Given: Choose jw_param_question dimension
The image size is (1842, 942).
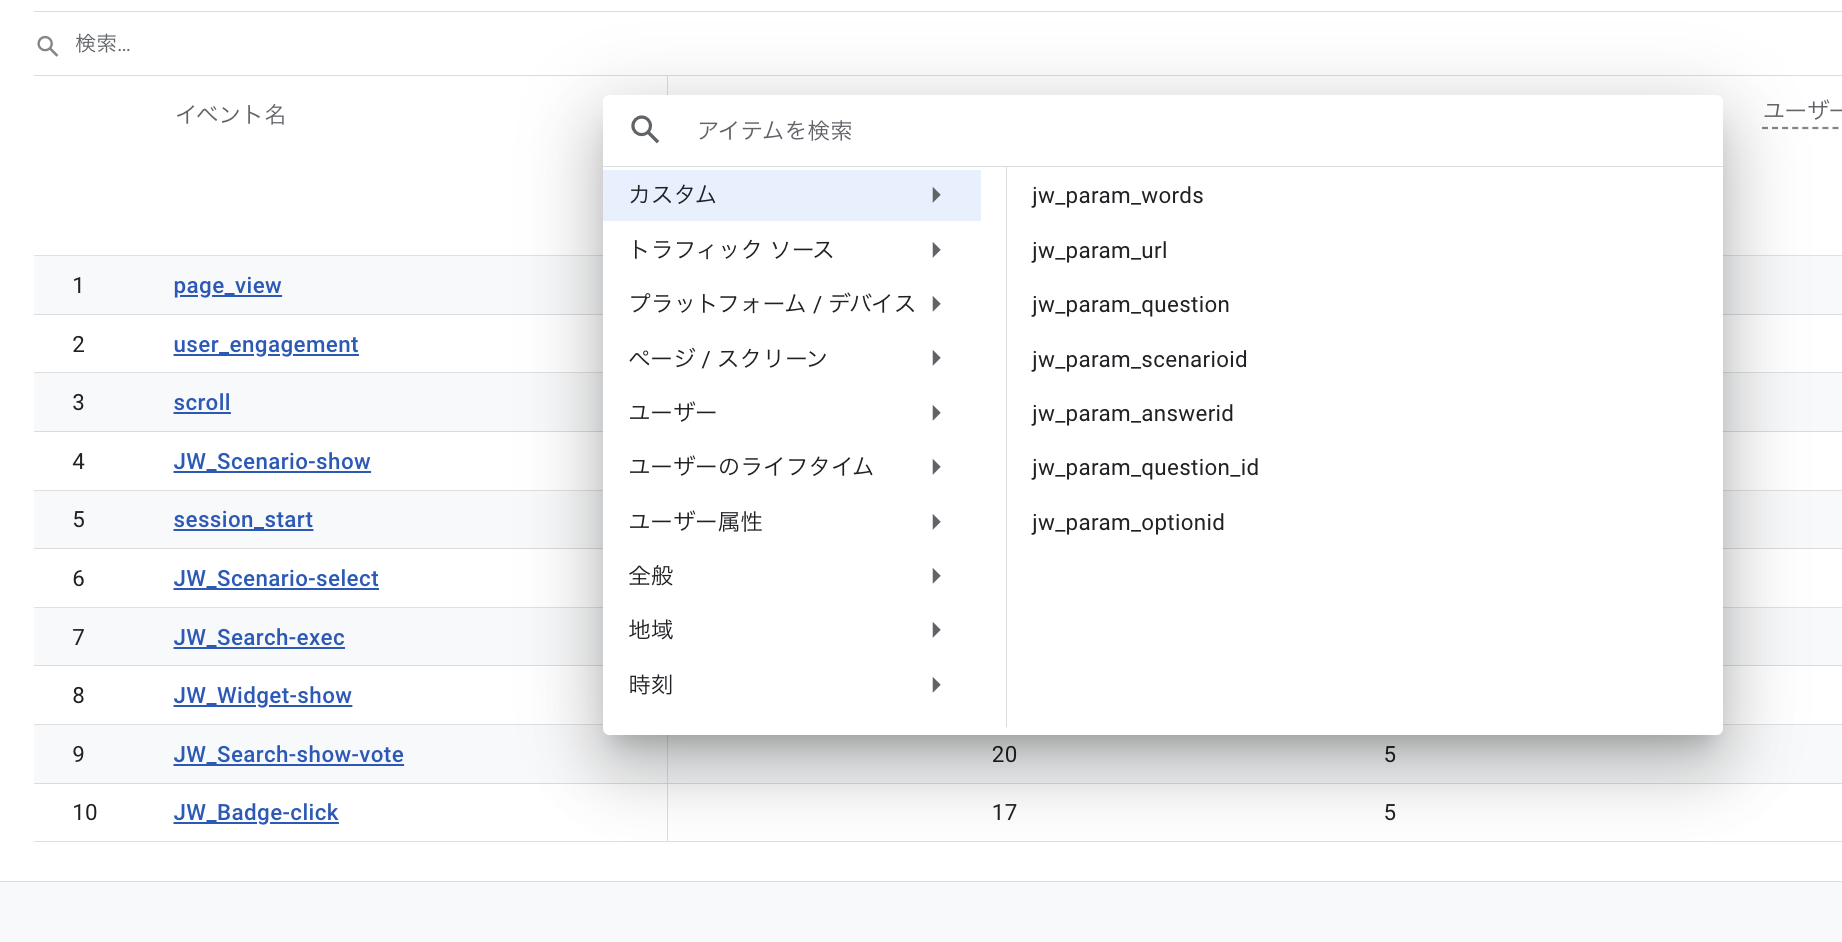Looking at the screenshot, I should point(1130,305).
